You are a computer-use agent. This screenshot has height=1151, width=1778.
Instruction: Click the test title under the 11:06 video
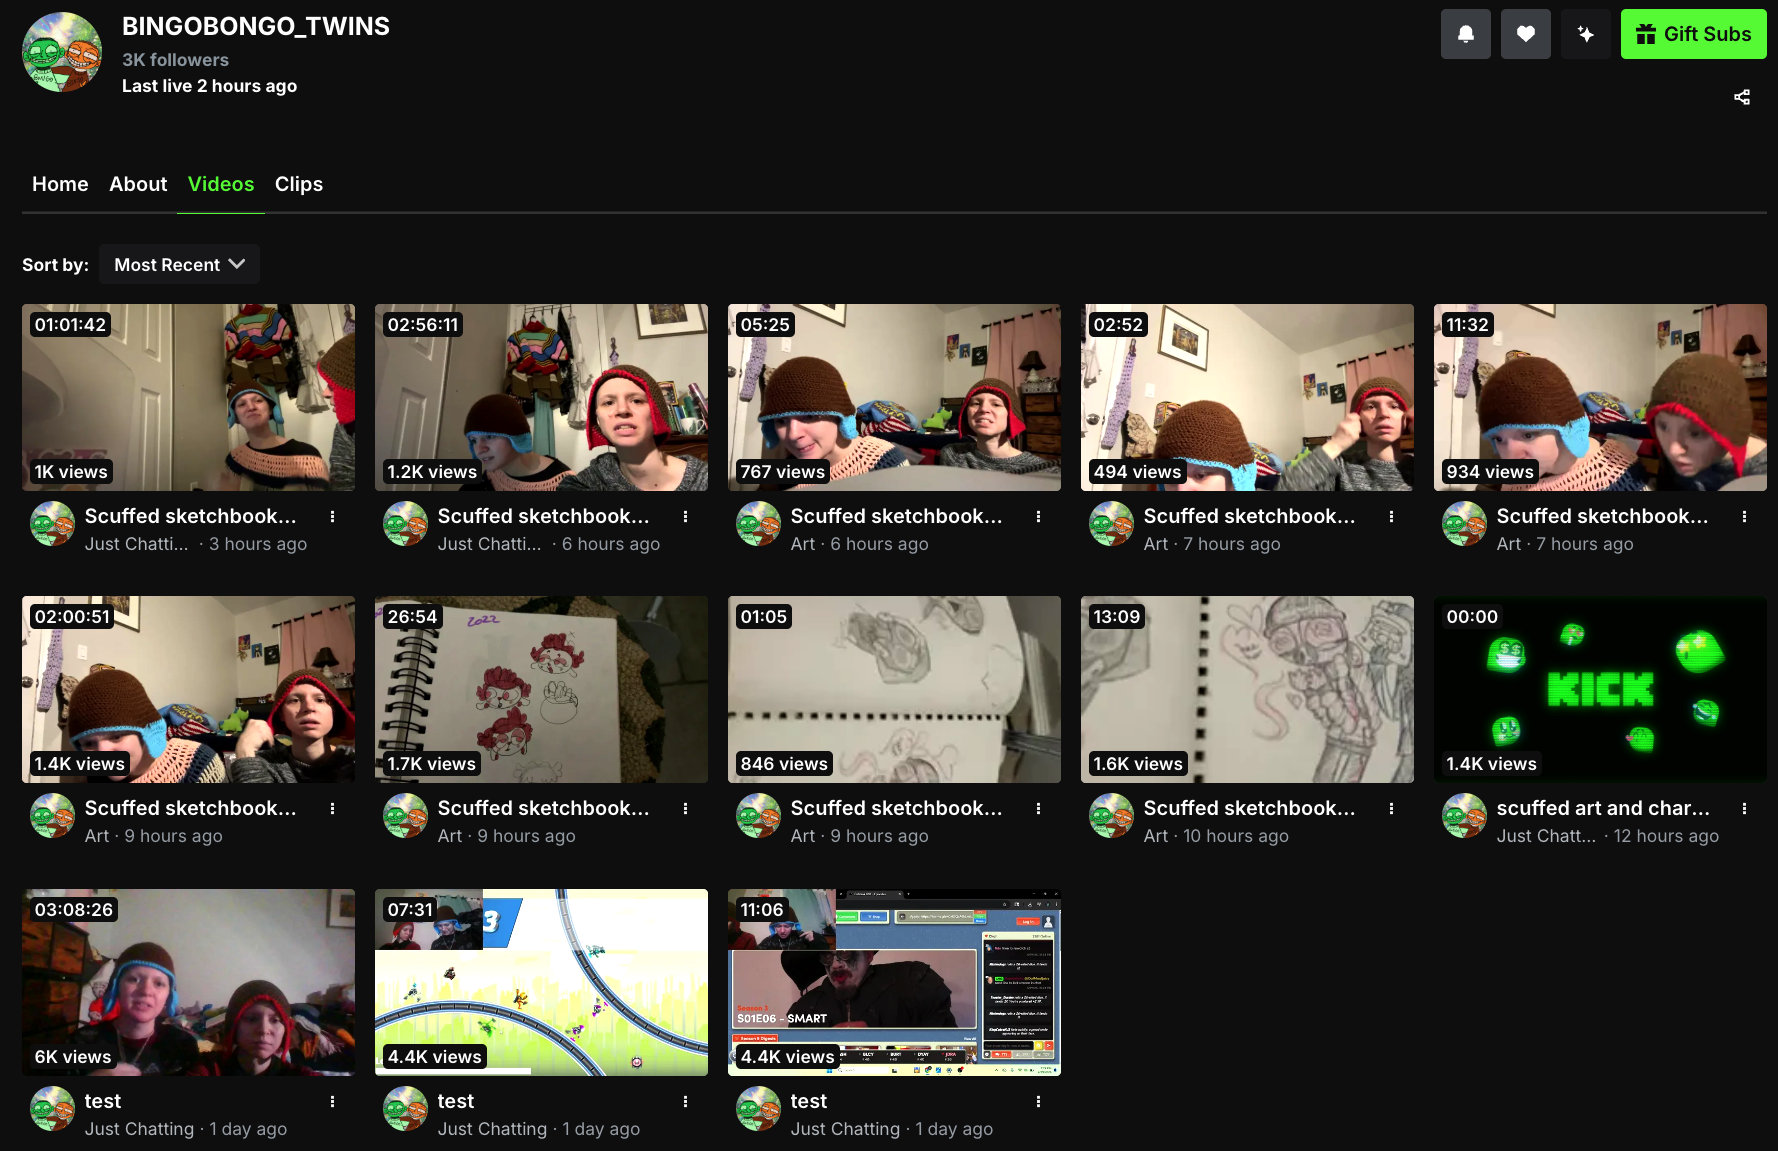[x=809, y=1101]
